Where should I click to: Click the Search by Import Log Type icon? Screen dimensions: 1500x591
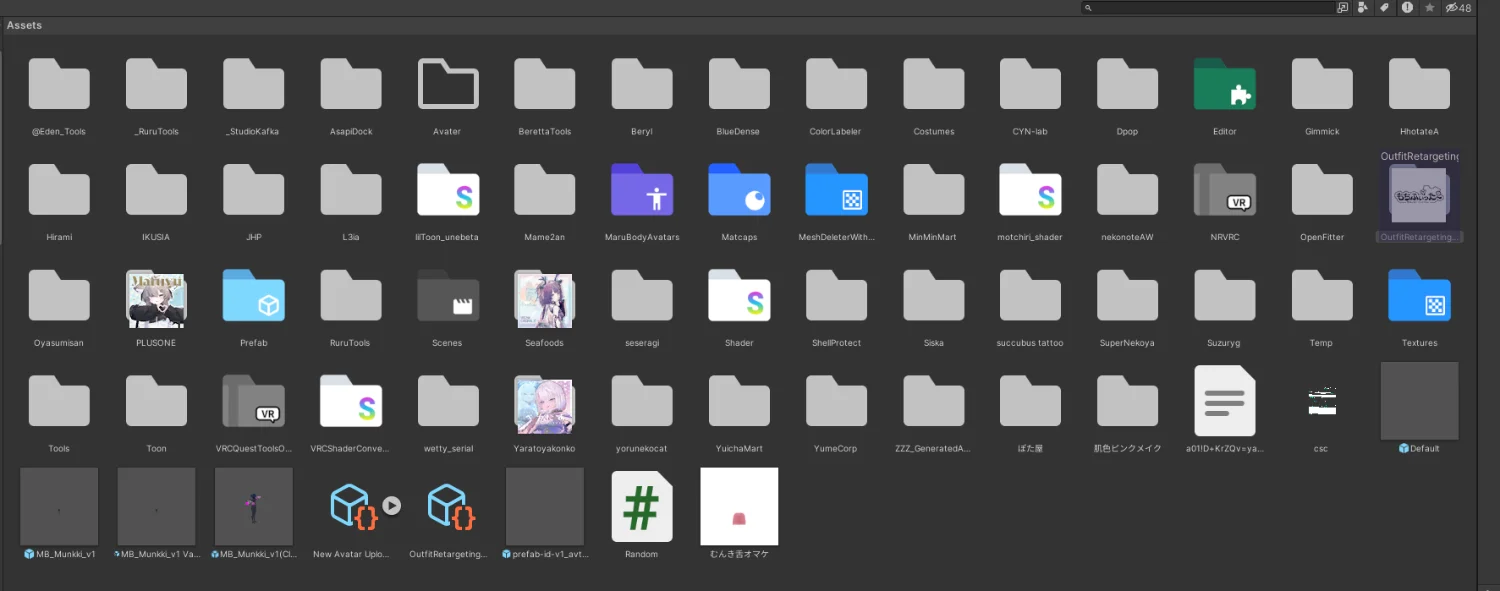(1407, 8)
